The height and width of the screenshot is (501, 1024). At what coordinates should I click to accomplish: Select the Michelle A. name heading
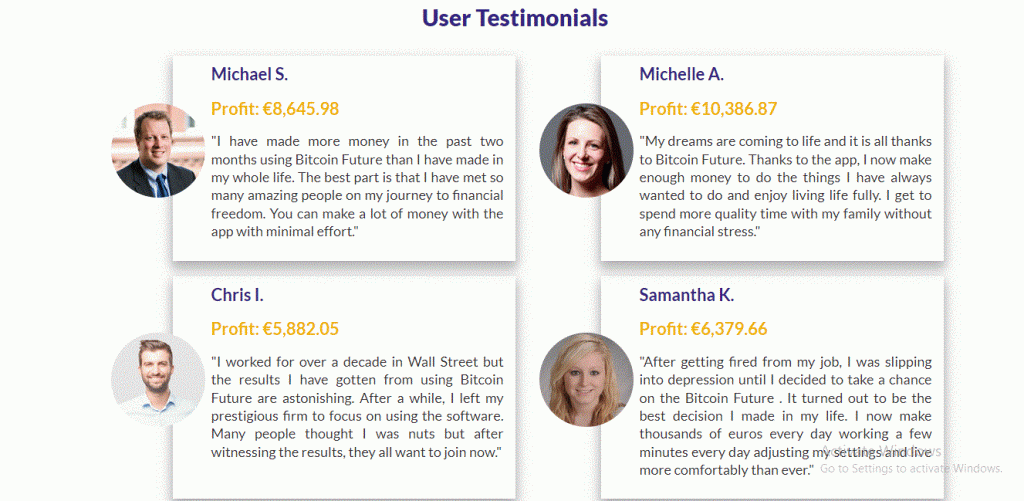(681, 74)
